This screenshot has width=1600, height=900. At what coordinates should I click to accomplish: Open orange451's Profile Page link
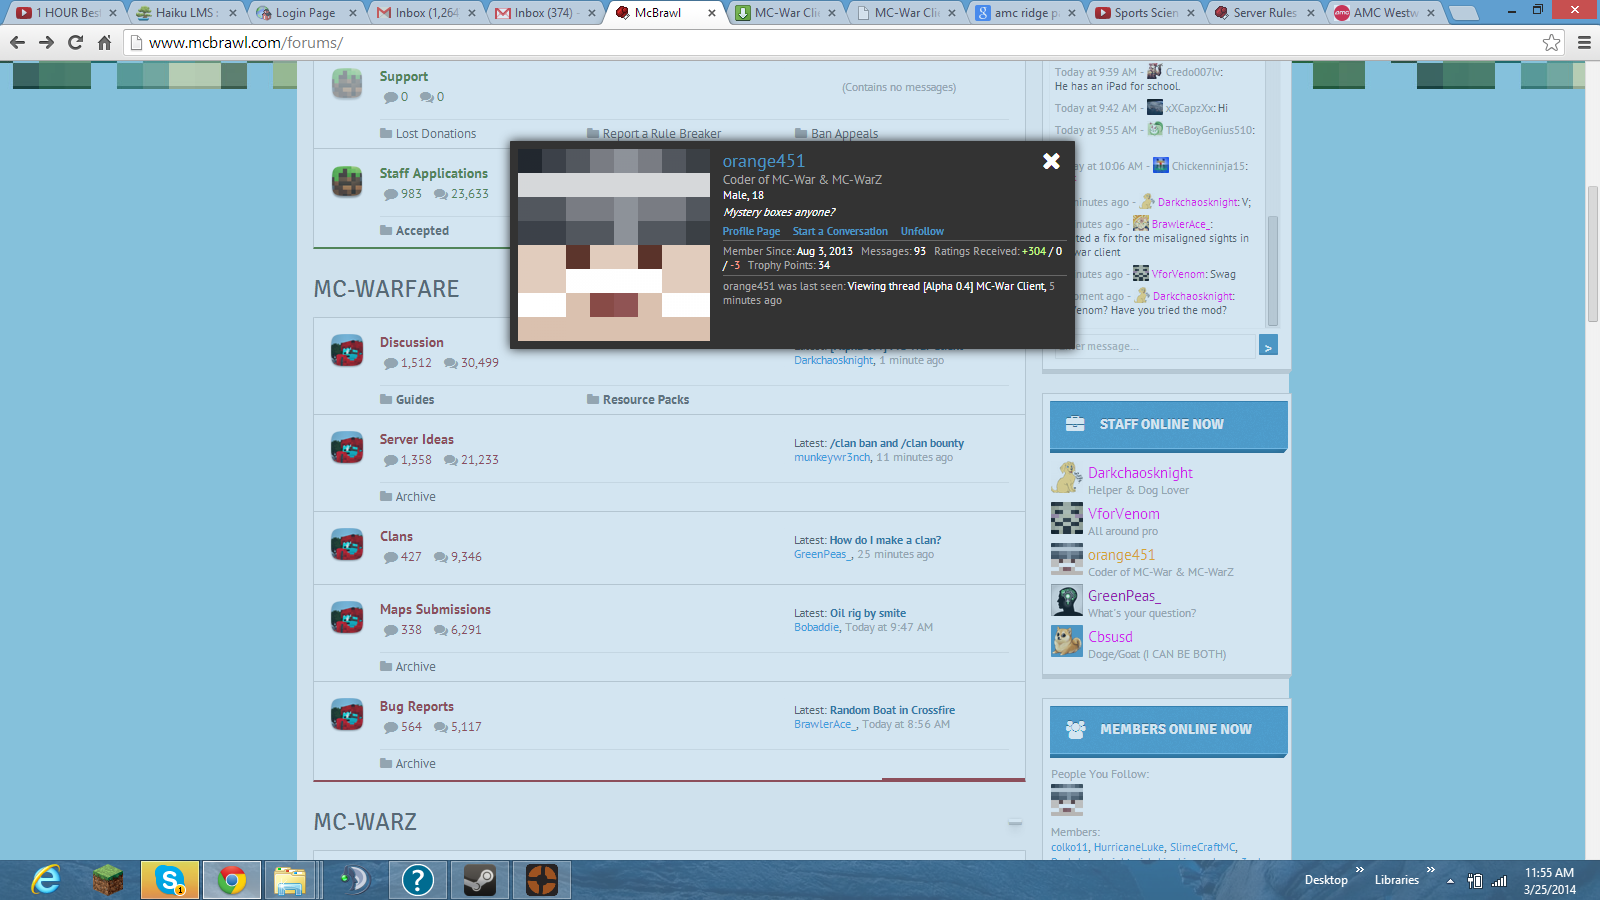751,231
